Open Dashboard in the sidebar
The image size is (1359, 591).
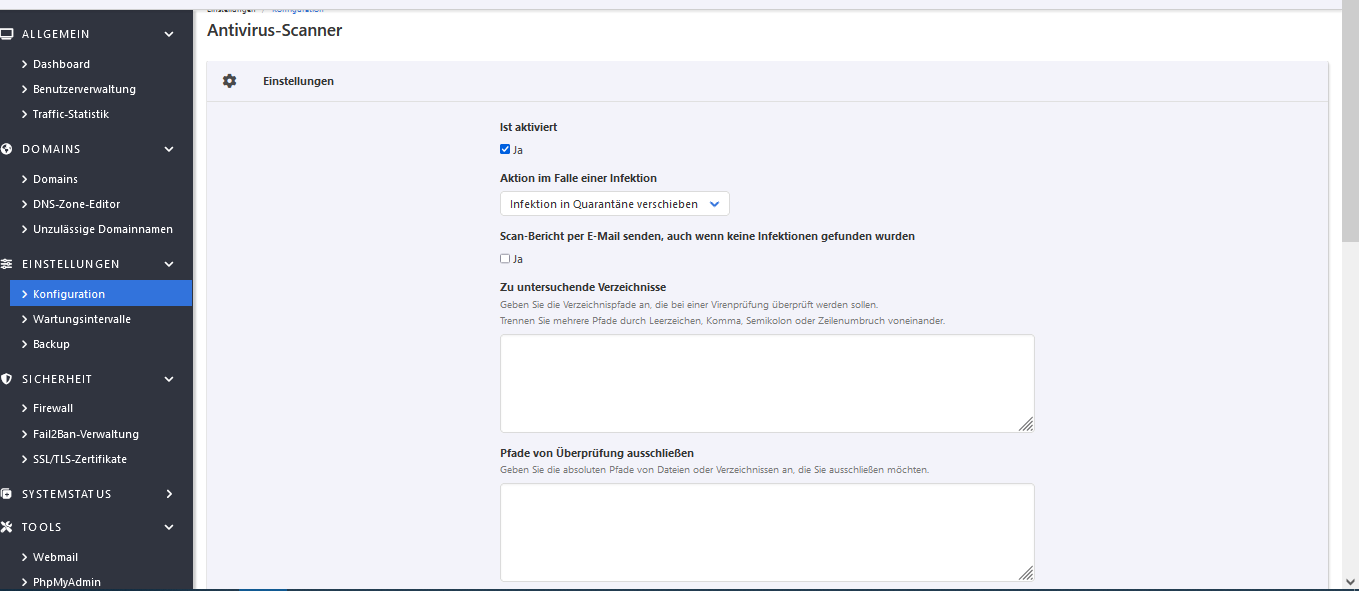click(x=61, y=64)
